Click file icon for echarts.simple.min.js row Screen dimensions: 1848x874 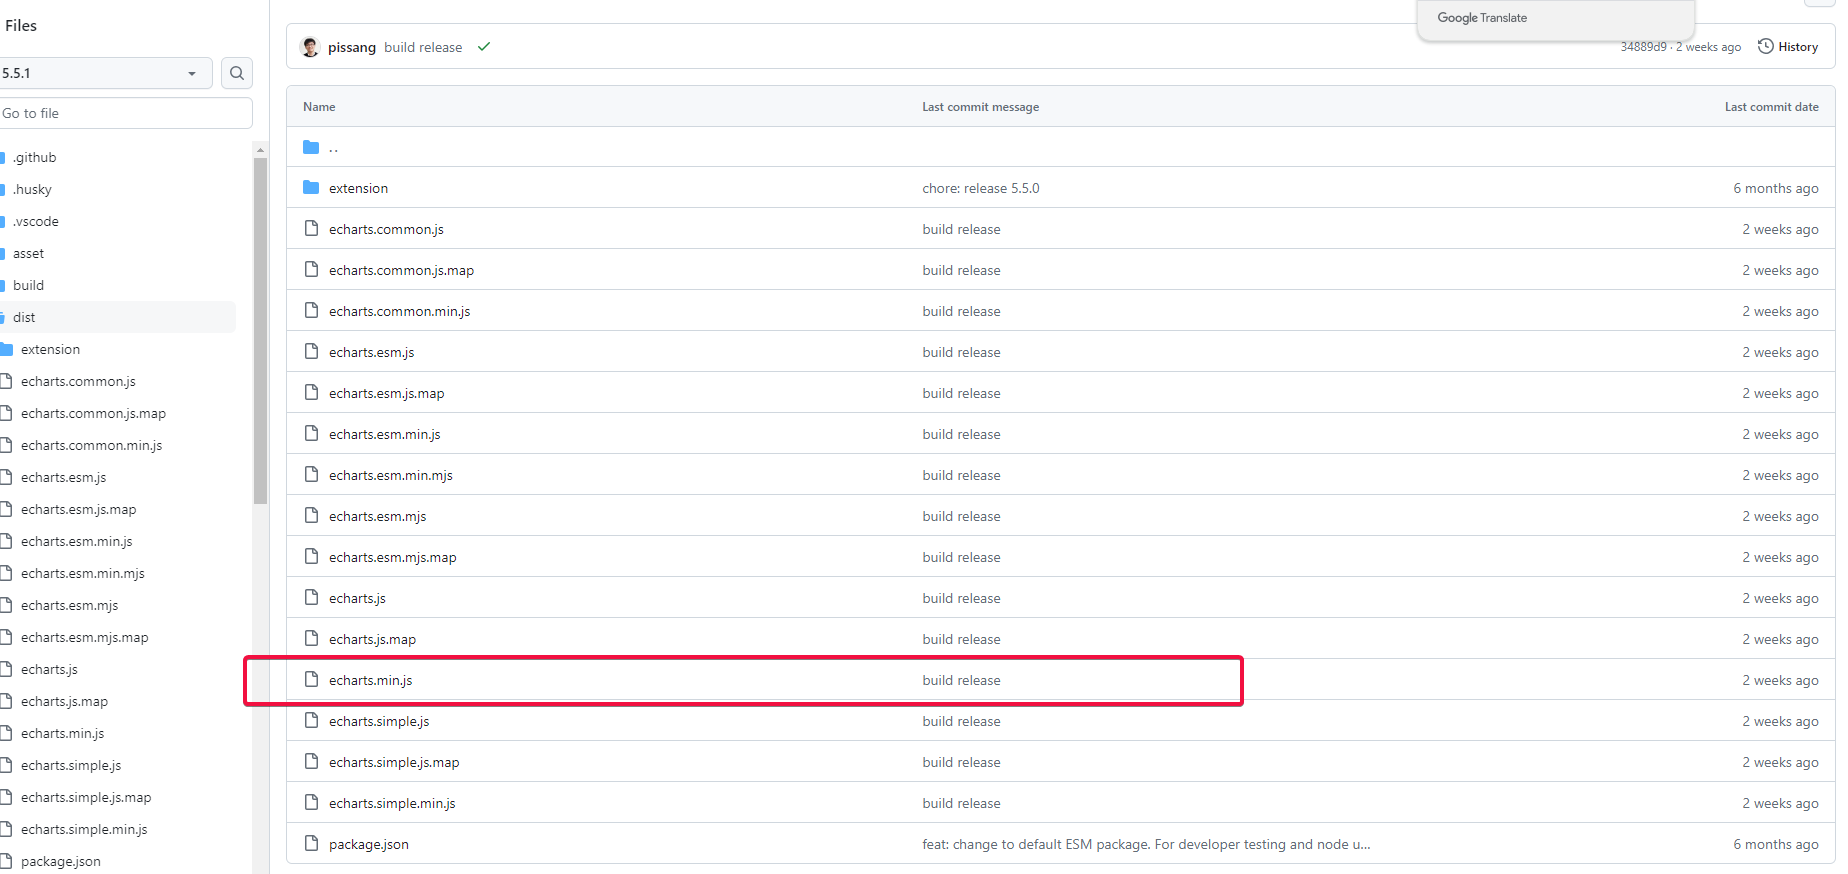tap(311, 803)
